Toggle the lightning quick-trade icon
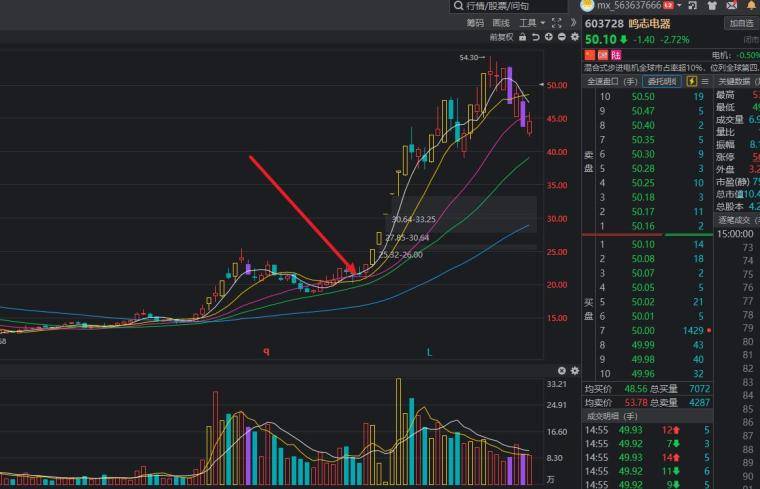760x489 pixels. tap(692, 81)
